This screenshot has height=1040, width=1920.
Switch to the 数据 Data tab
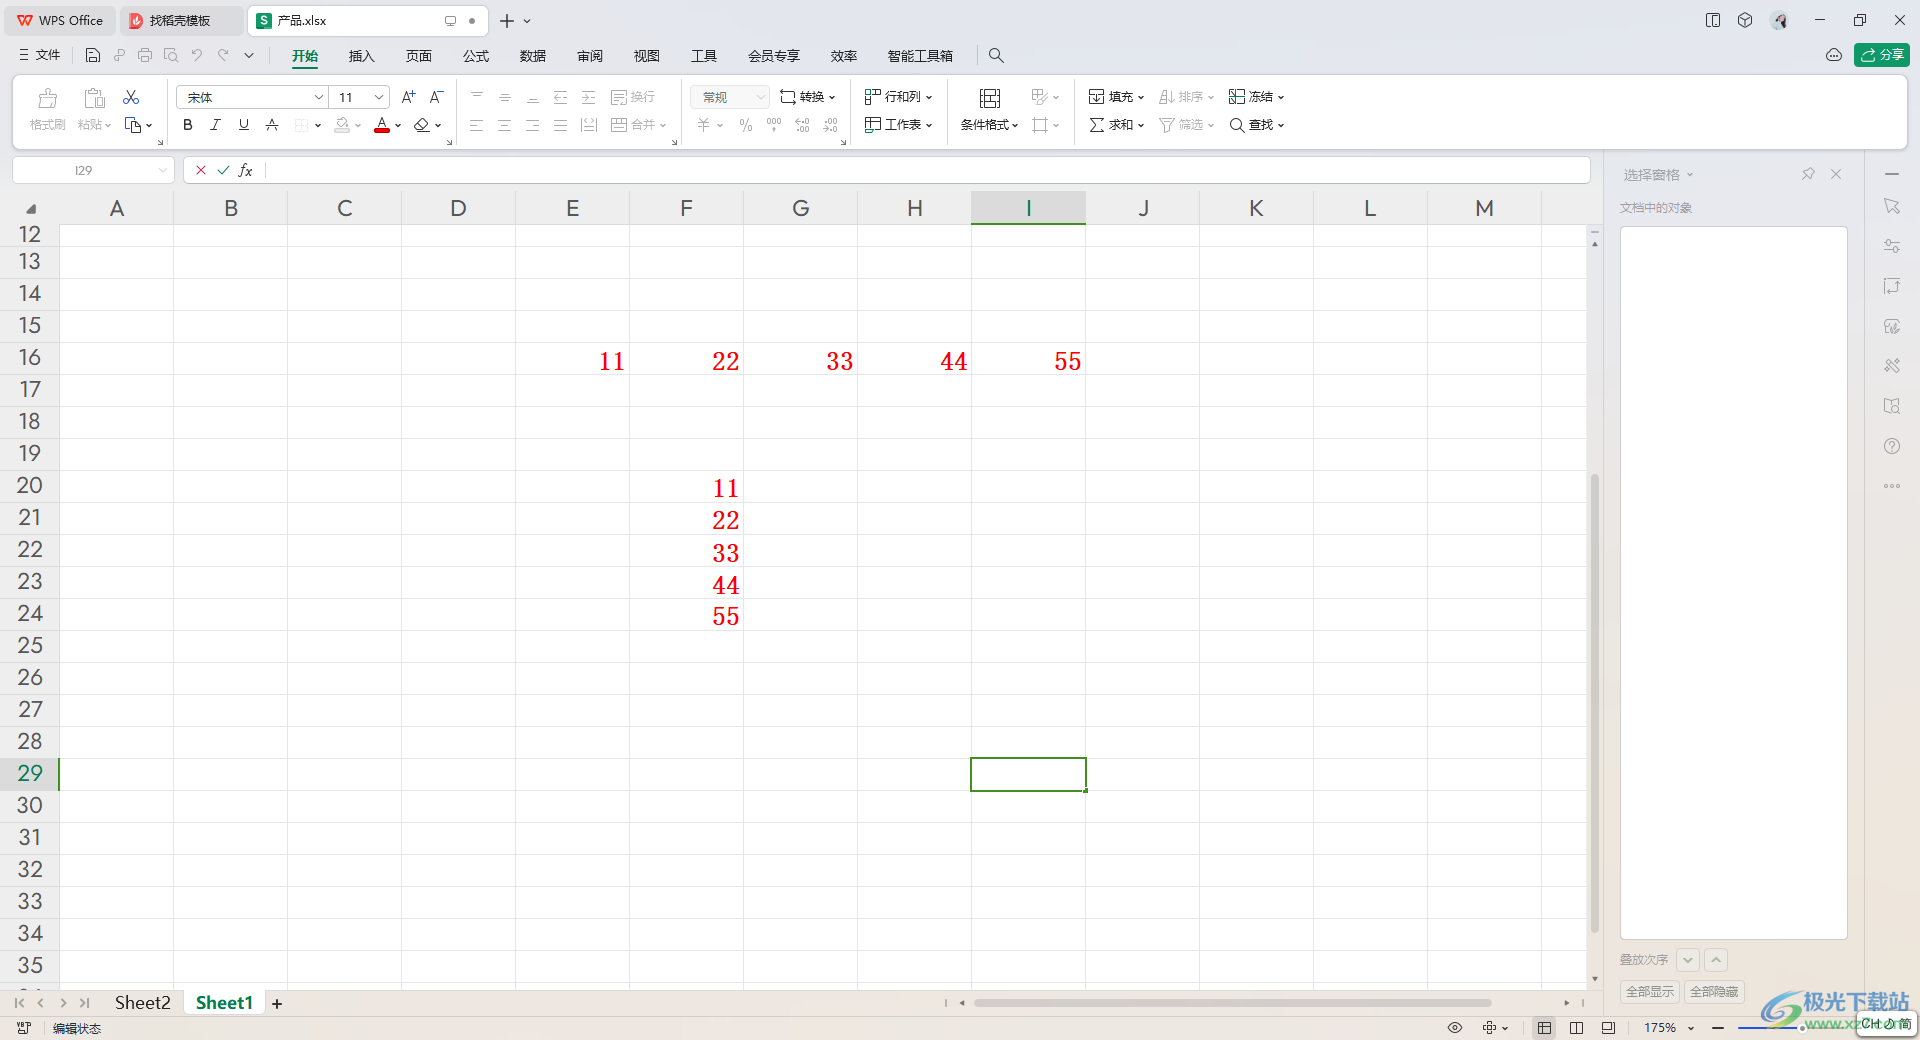[x=533, y=56]
